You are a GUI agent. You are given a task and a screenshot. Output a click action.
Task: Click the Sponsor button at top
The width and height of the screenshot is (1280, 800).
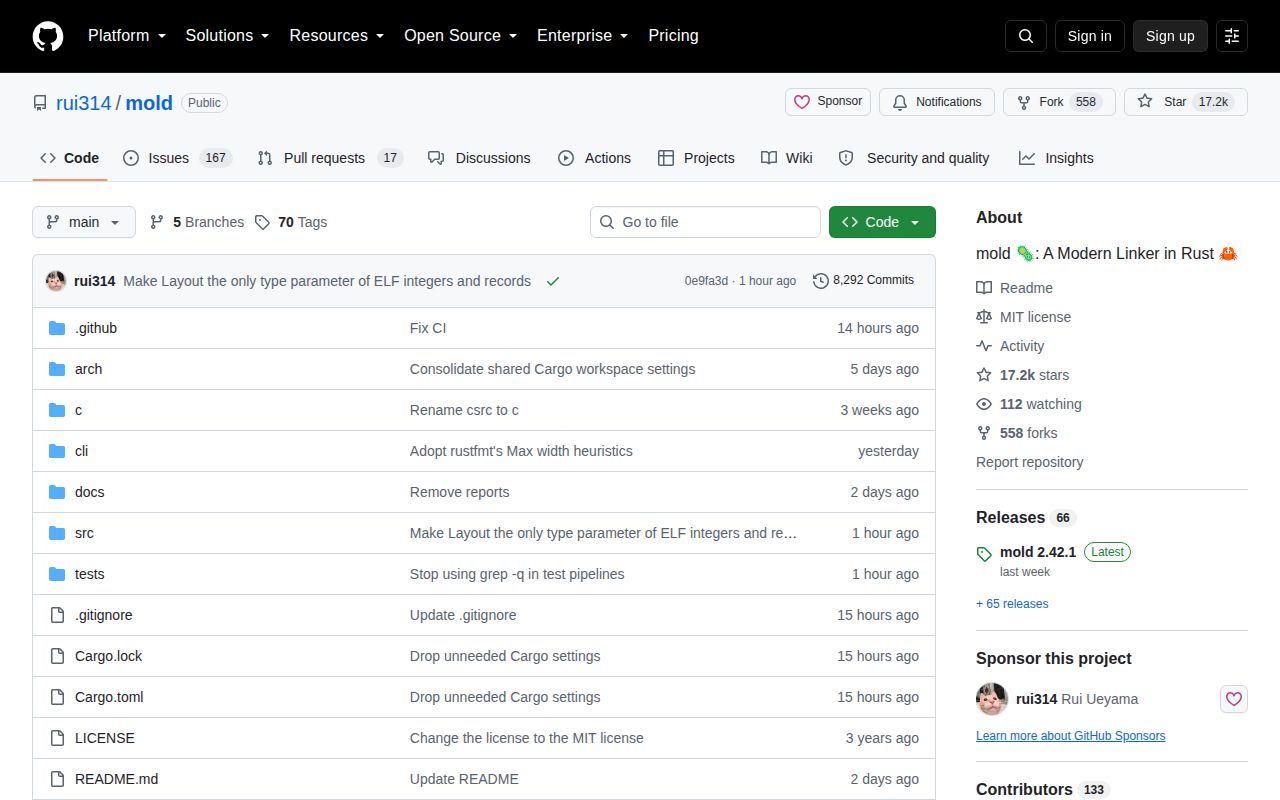coord(828,102)
